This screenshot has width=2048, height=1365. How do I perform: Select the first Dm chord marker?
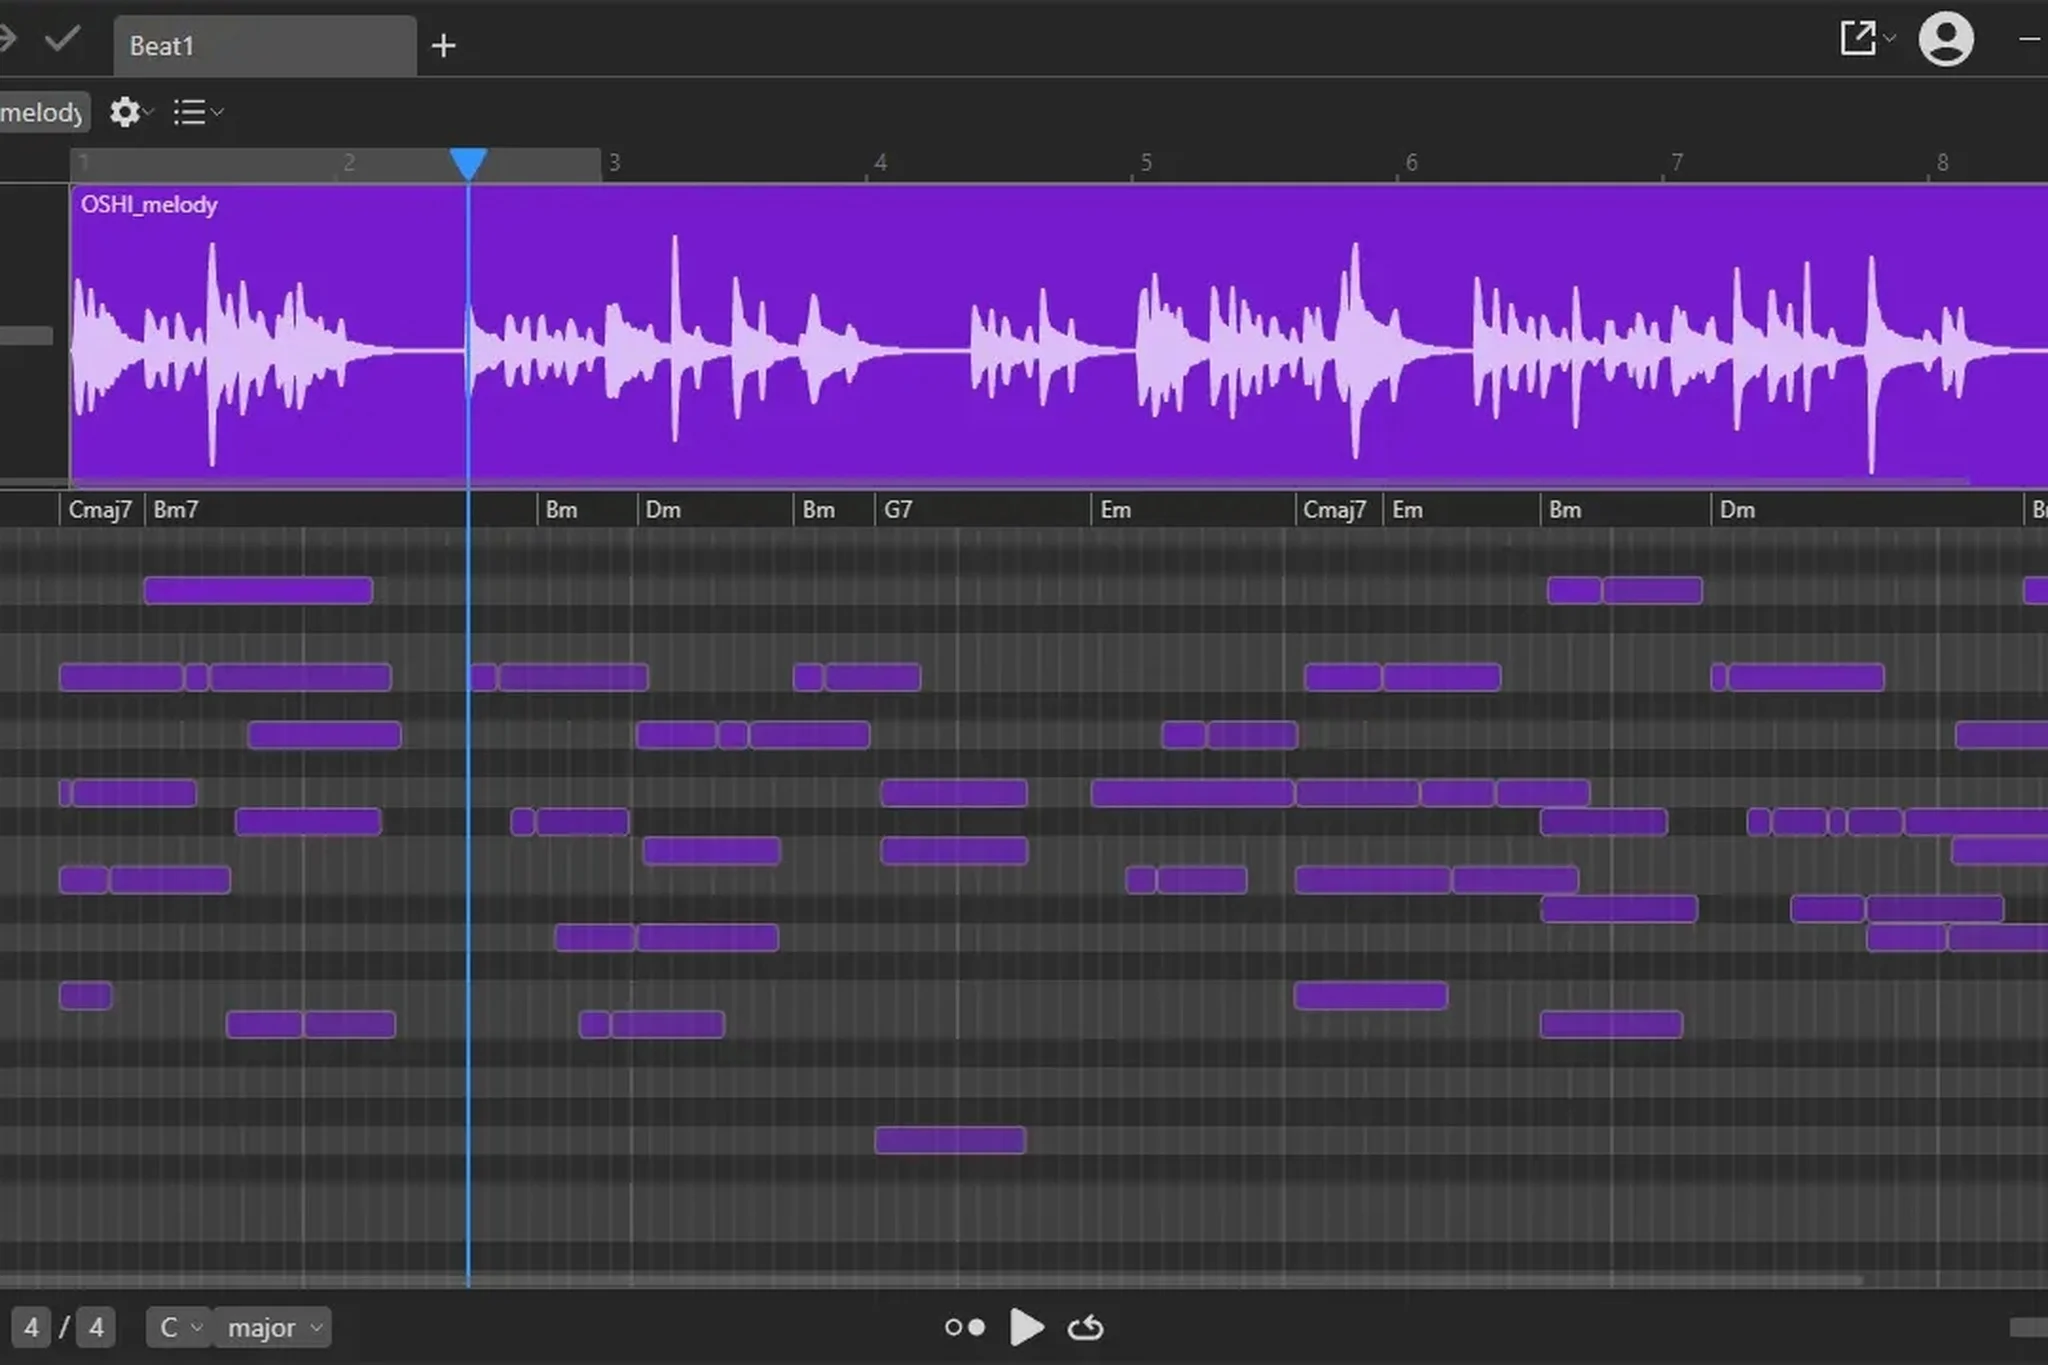(663, 510)
